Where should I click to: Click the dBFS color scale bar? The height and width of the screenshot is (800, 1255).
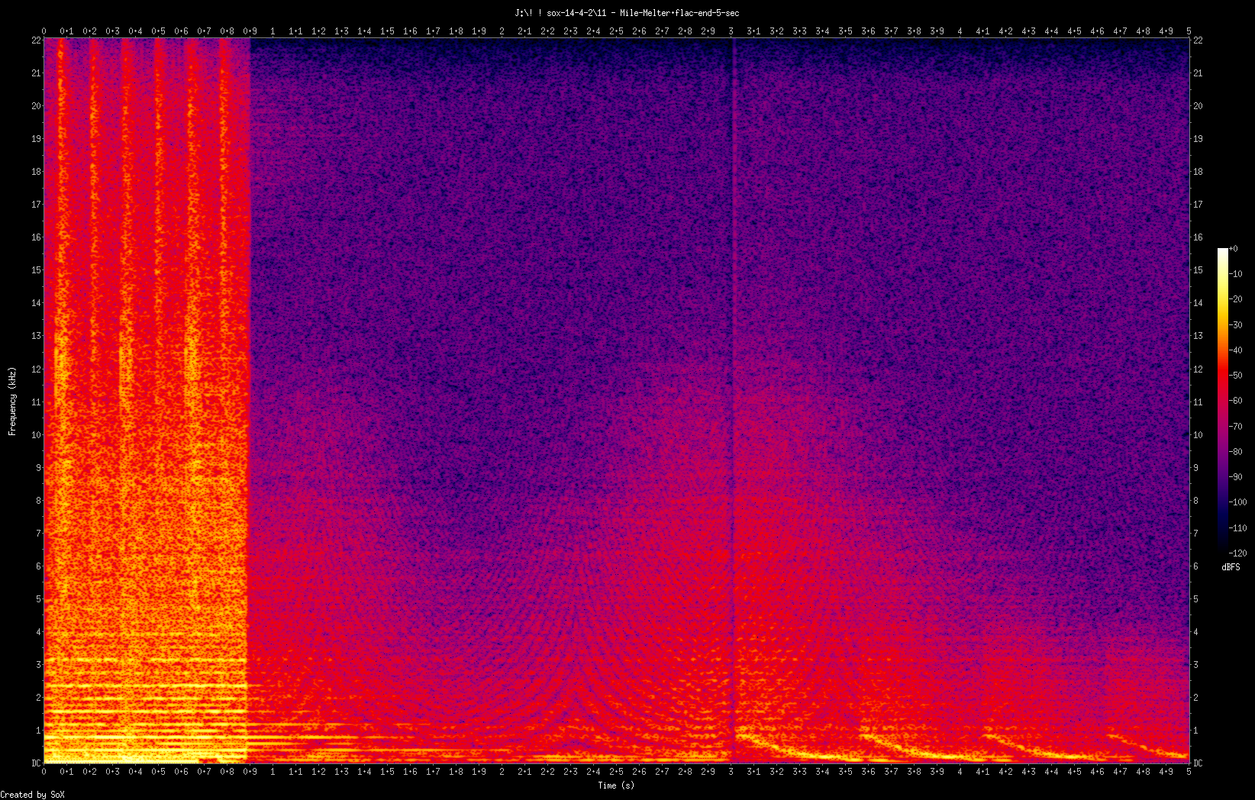click(x=1221, y=400)
